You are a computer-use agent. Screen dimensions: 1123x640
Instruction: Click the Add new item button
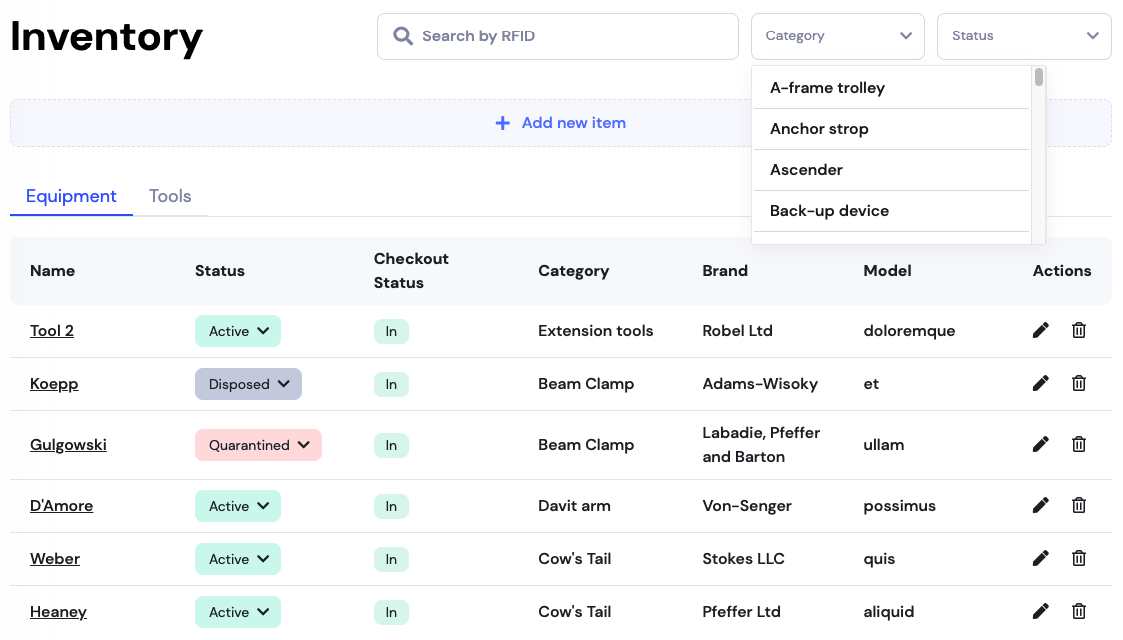[560, 122]
